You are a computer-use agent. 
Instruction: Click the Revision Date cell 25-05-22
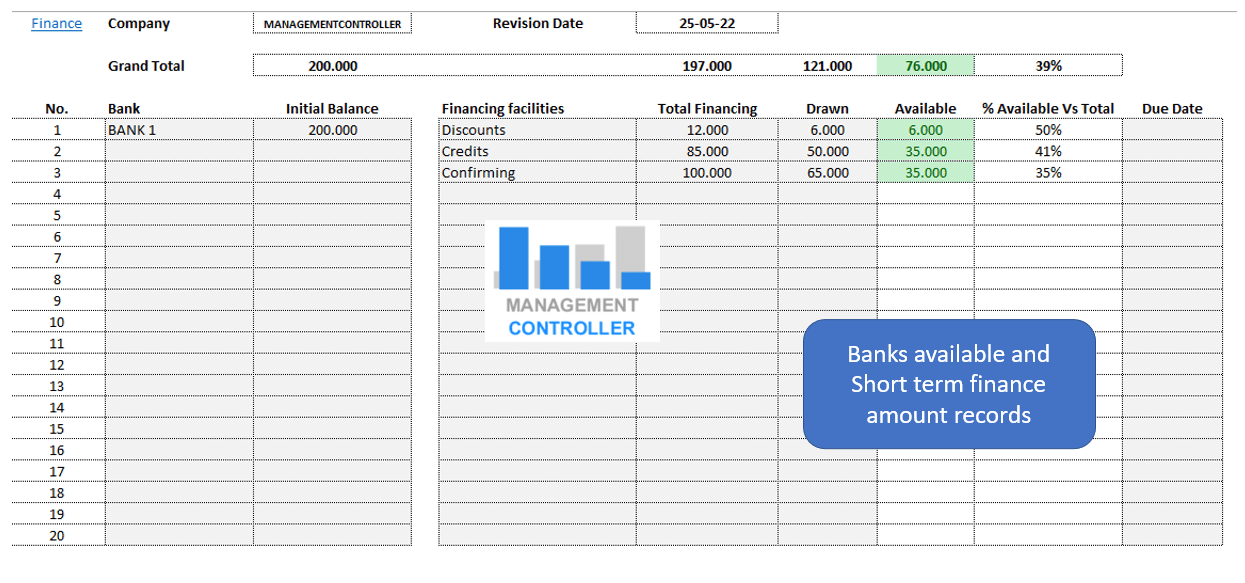706,24
